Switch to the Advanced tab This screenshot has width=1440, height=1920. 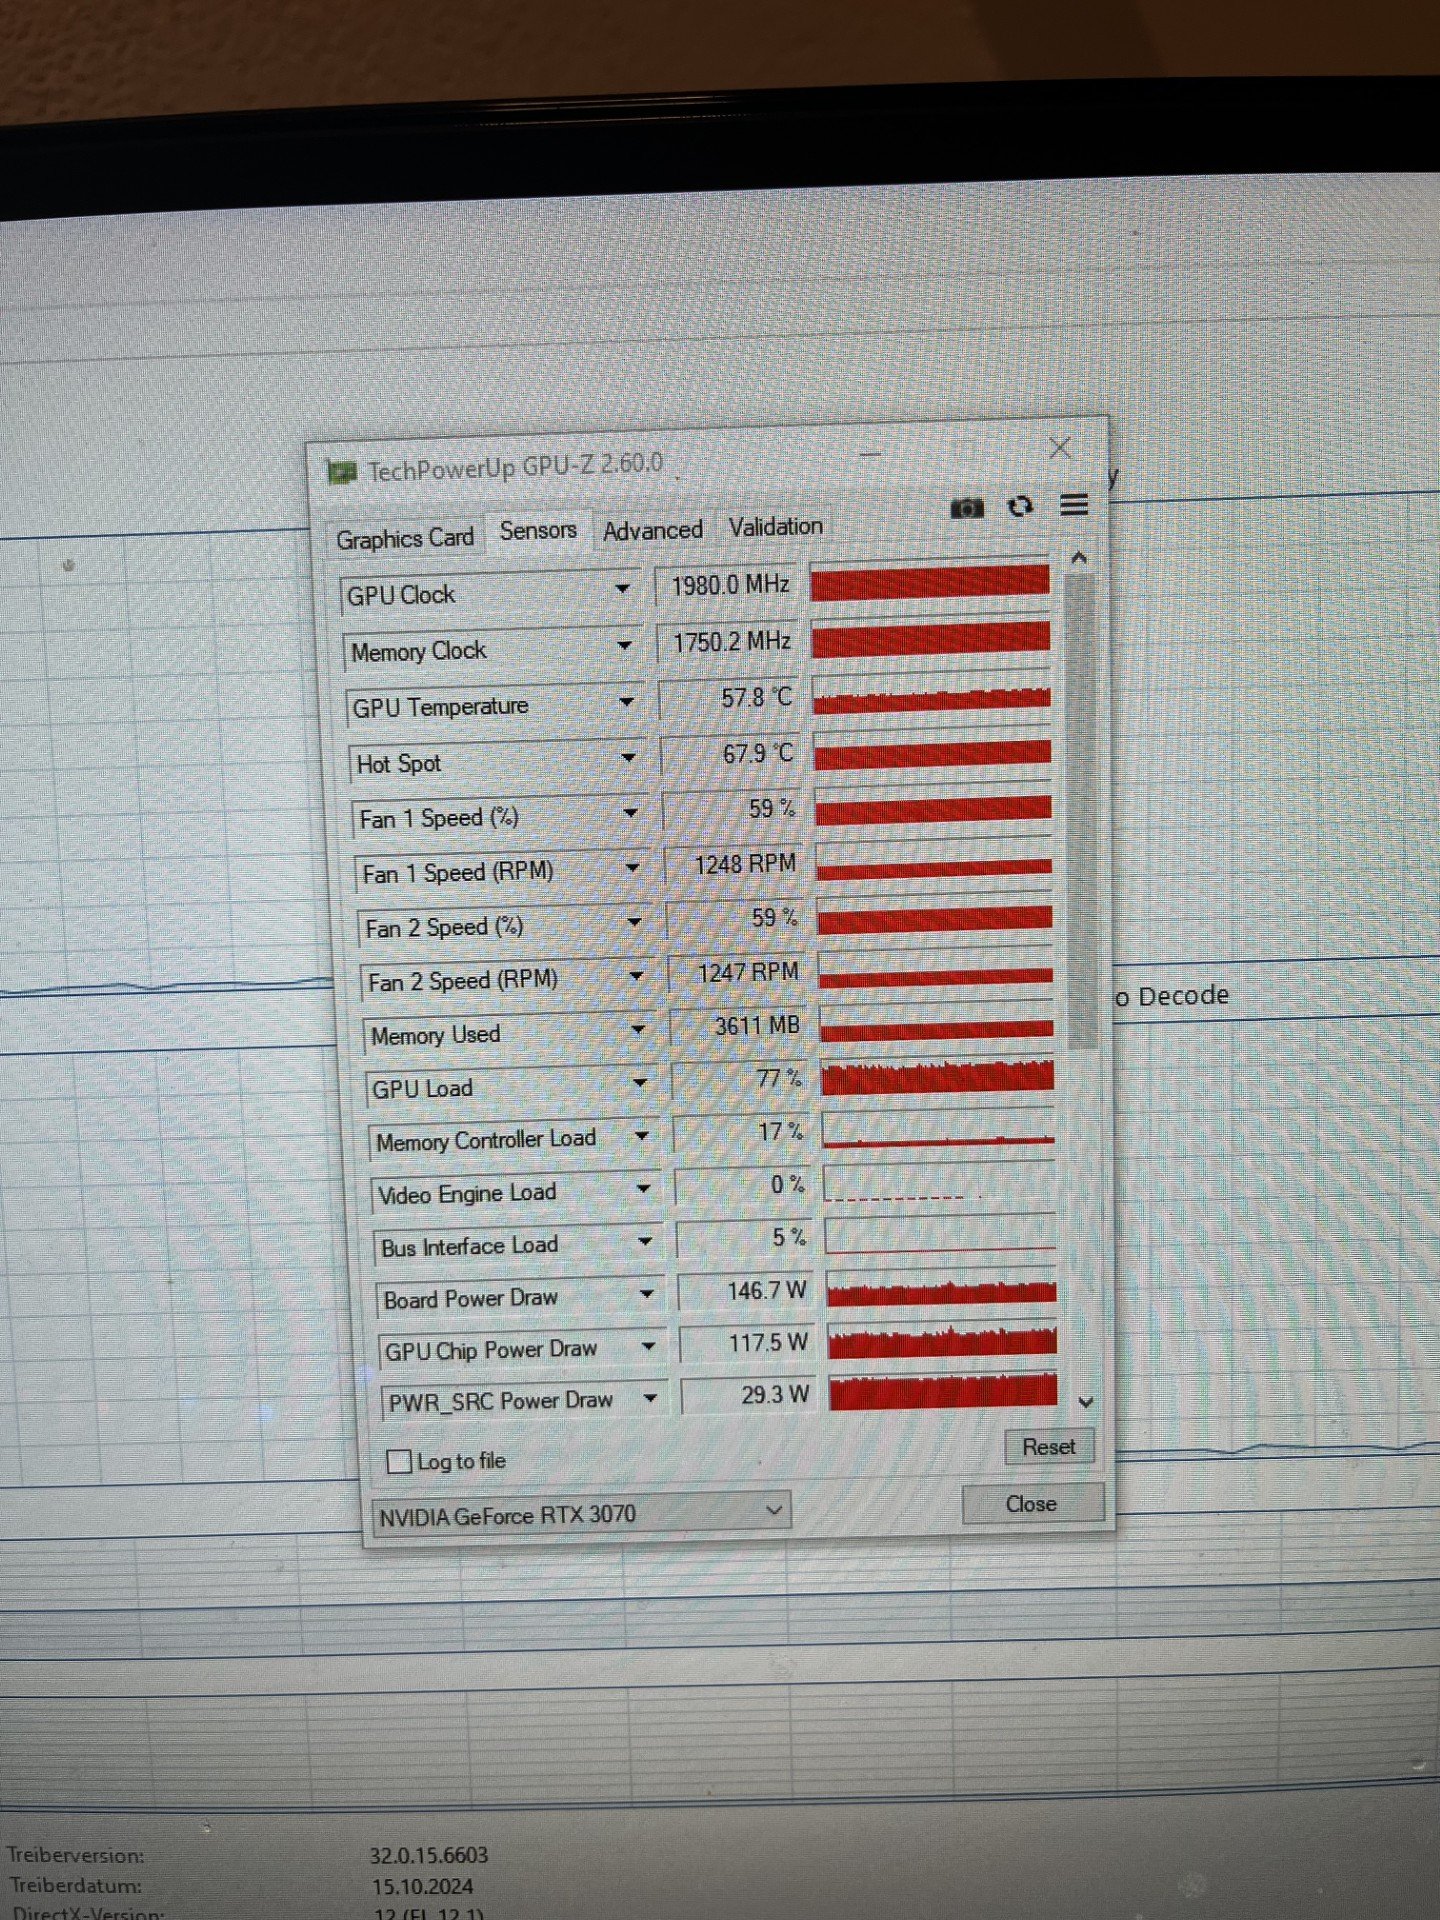tap(652, 530)
